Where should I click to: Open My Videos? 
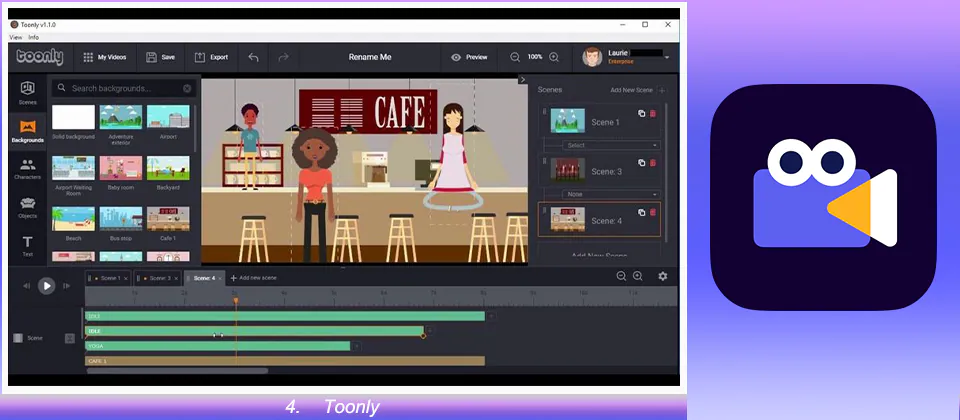105,57
